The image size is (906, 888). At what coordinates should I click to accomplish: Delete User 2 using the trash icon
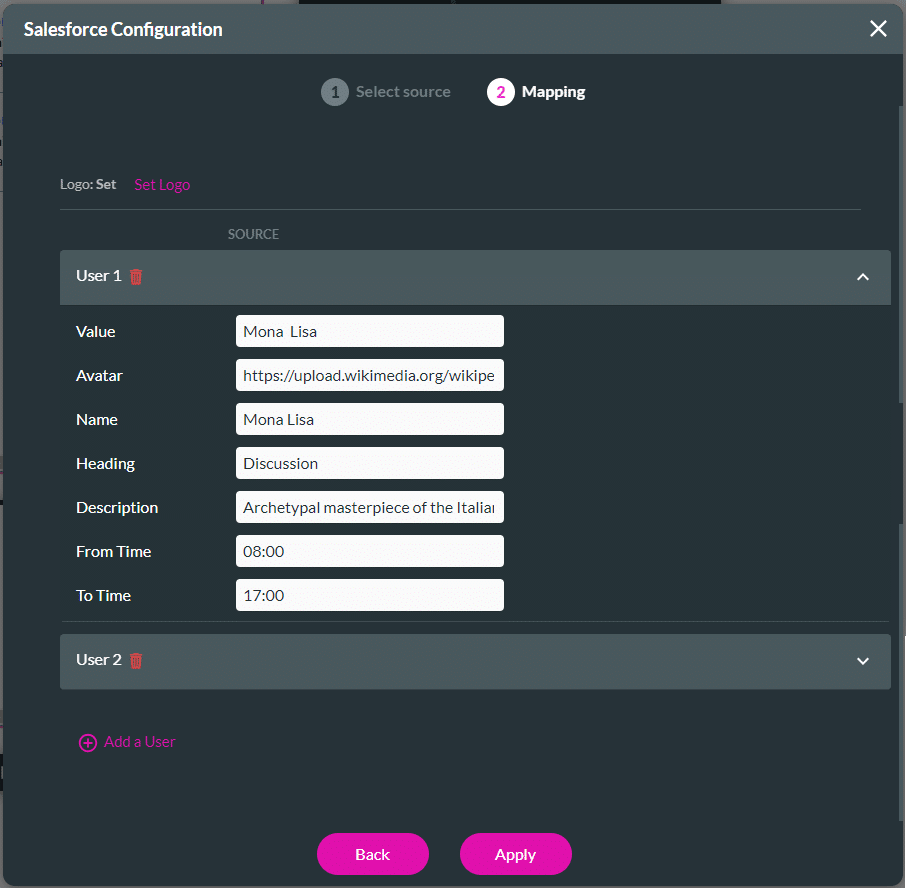tap(137, 661)
